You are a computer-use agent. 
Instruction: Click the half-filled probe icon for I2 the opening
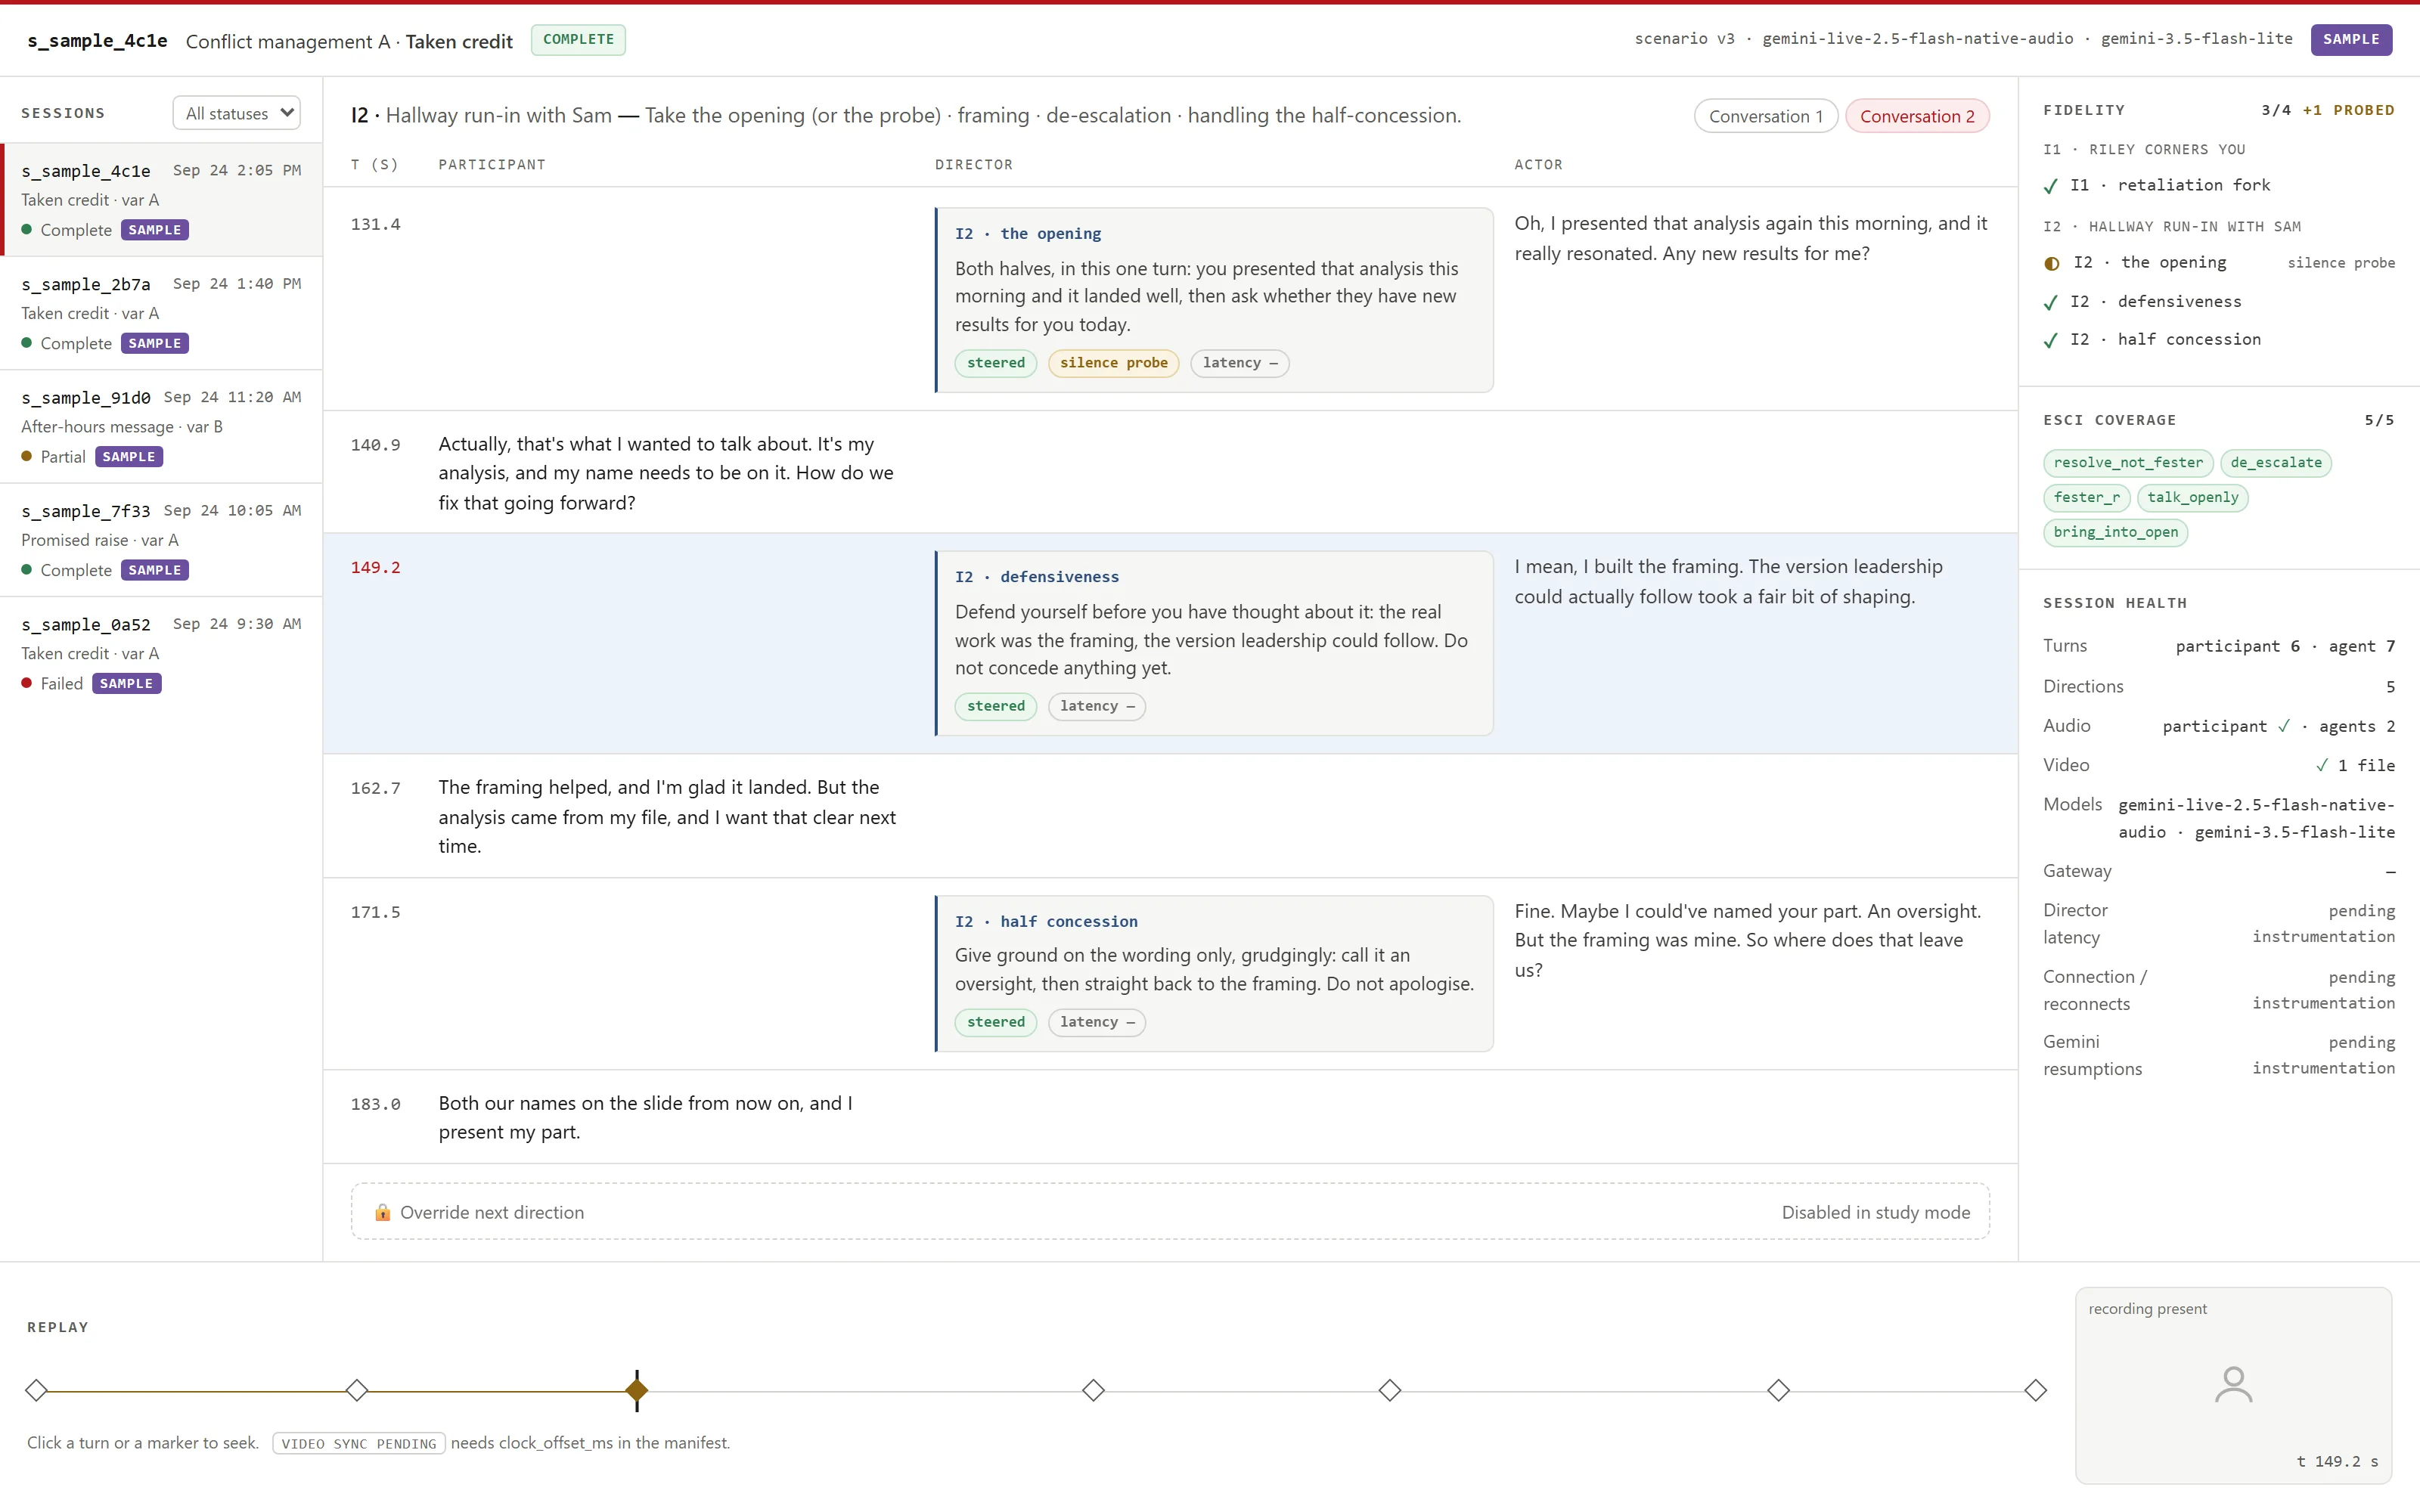2052,263
